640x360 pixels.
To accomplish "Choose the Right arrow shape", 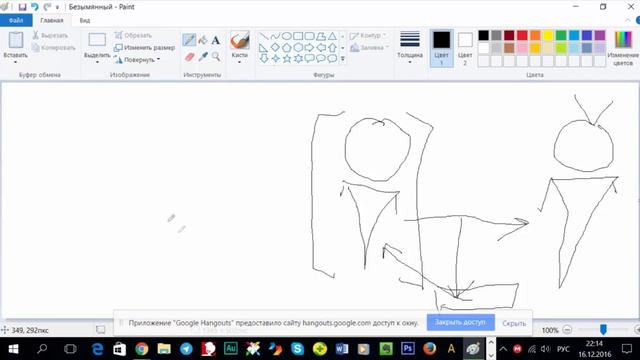I will tap(310, 47).
